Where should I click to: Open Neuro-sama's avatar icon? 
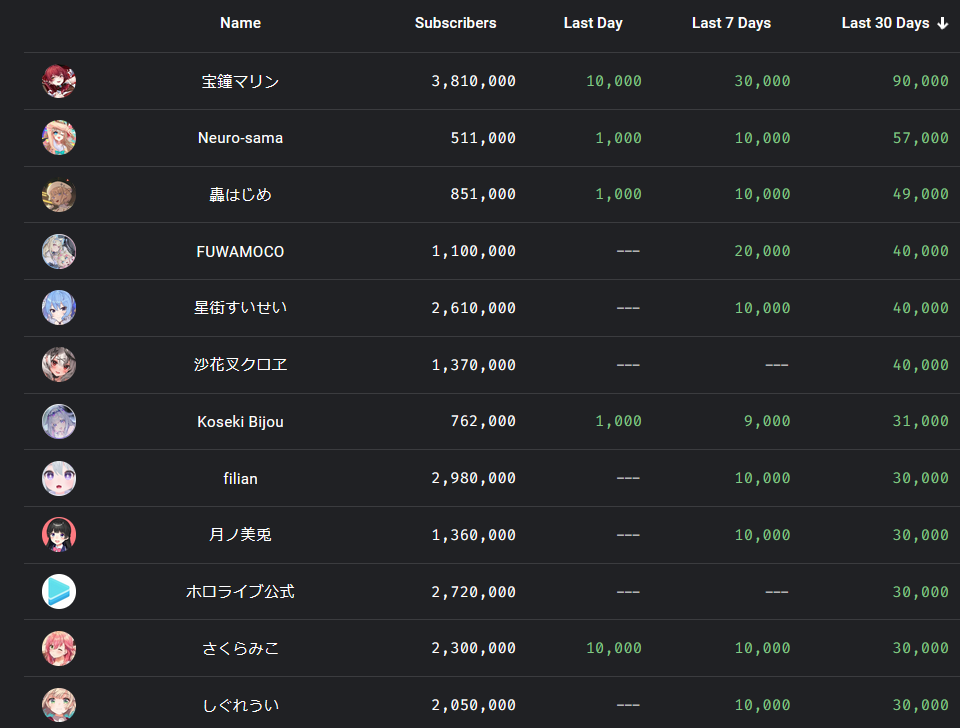pyautogui.click(x=59, y=138)
